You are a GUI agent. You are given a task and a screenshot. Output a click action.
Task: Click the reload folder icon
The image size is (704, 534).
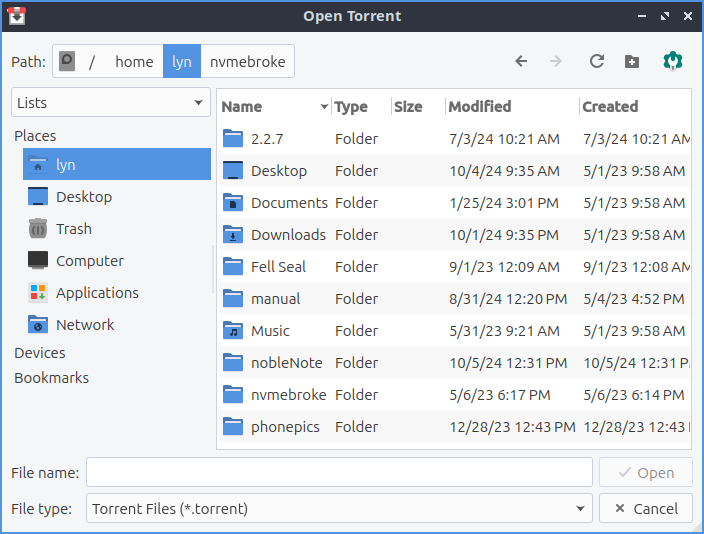coord(597,61)
